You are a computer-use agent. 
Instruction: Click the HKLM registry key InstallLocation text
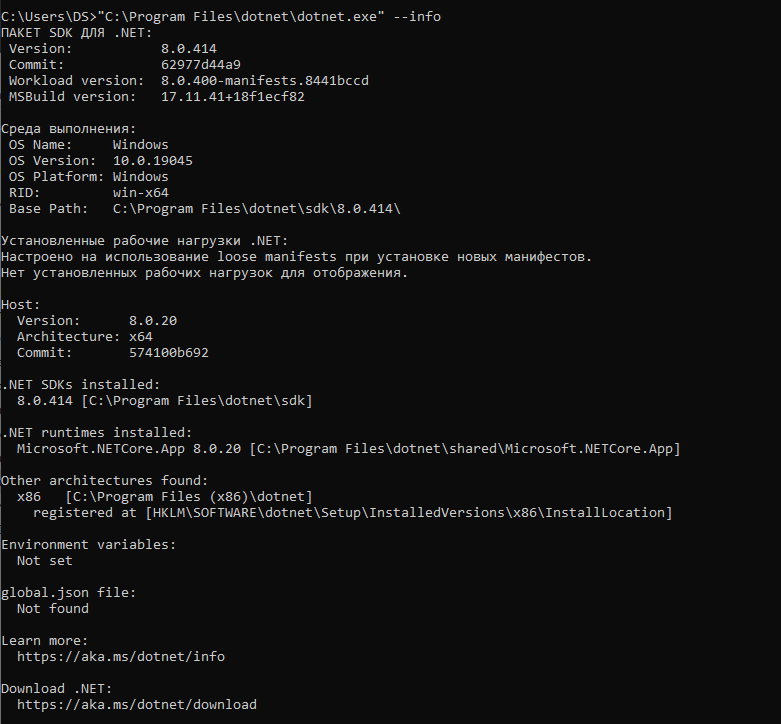pos(408,513)
